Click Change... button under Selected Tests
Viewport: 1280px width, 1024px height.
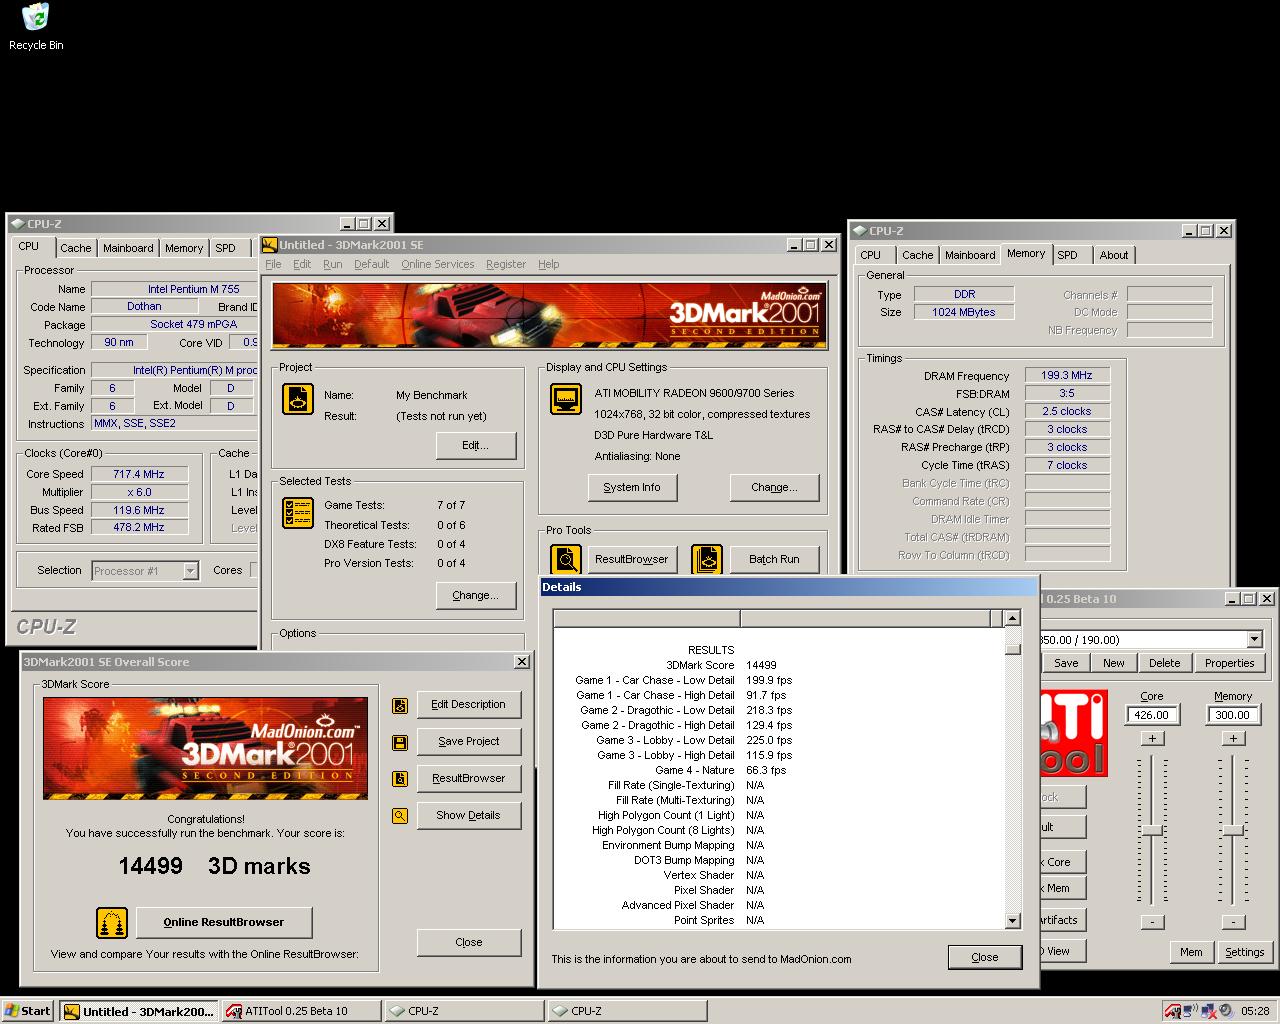476,595
